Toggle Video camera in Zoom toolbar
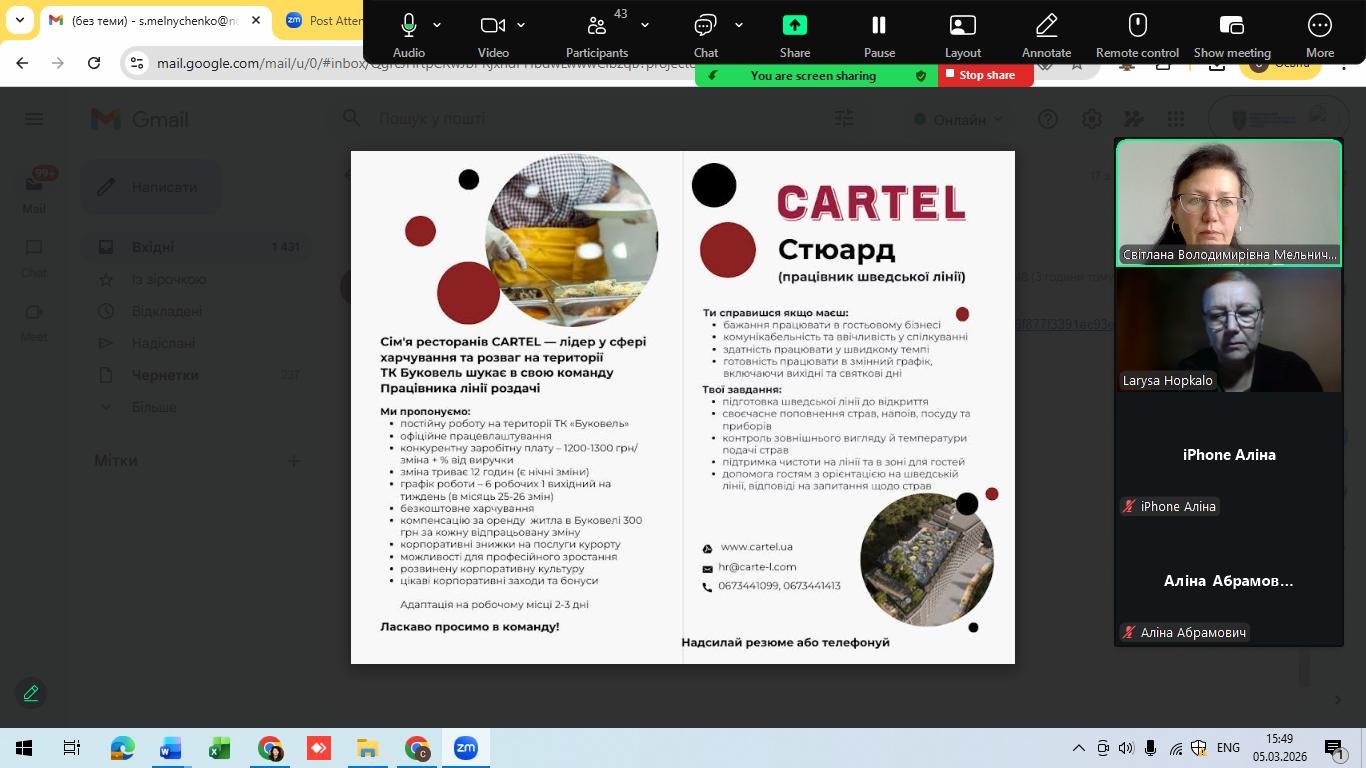This screenshot has width=1366, height=768. pos(492,26)
